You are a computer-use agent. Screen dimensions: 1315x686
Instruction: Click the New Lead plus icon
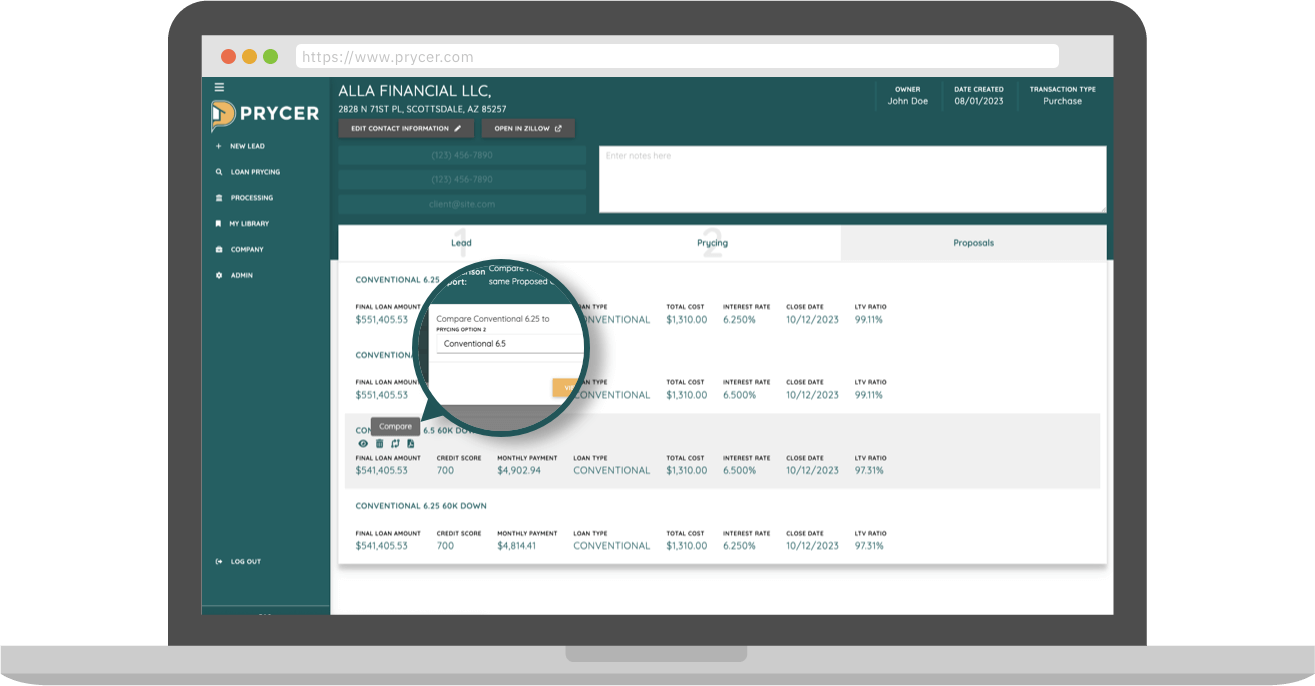[219, 146]
